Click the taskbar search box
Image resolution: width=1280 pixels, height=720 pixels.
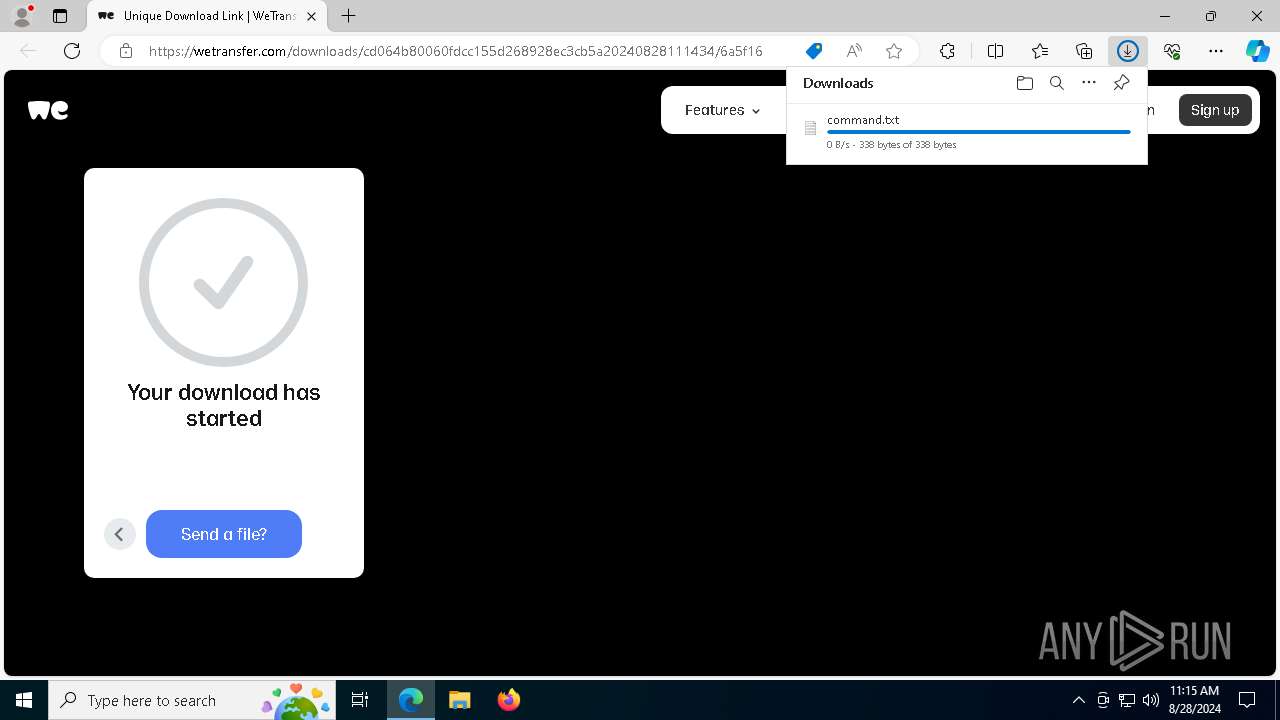tap(192, 700)
